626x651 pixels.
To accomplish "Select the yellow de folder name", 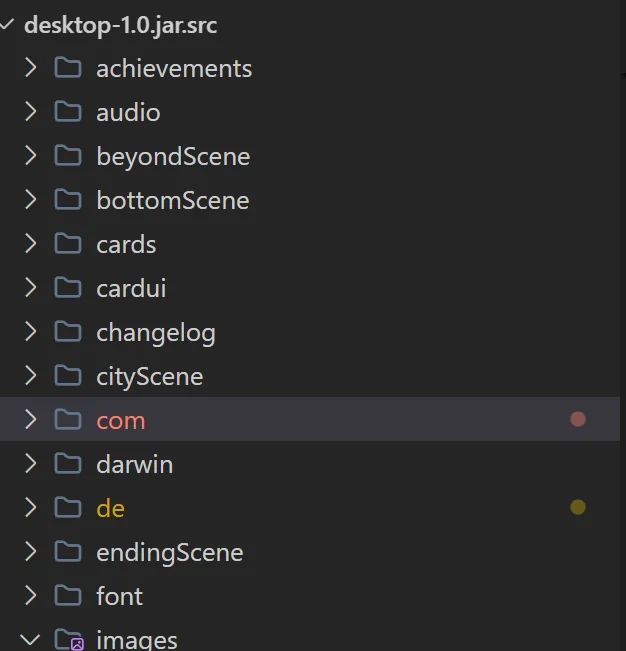I will coord(110,509).
